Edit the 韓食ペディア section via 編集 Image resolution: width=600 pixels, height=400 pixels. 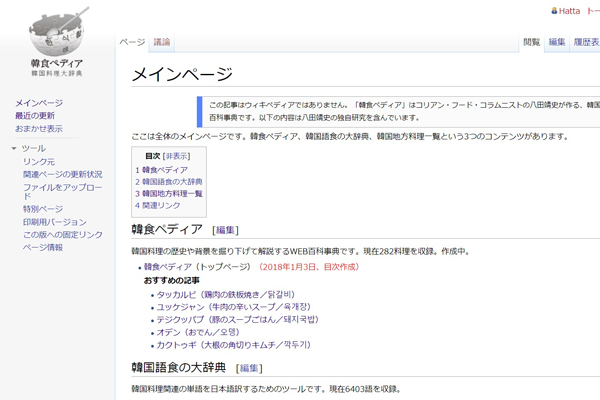tap(226, 230)
